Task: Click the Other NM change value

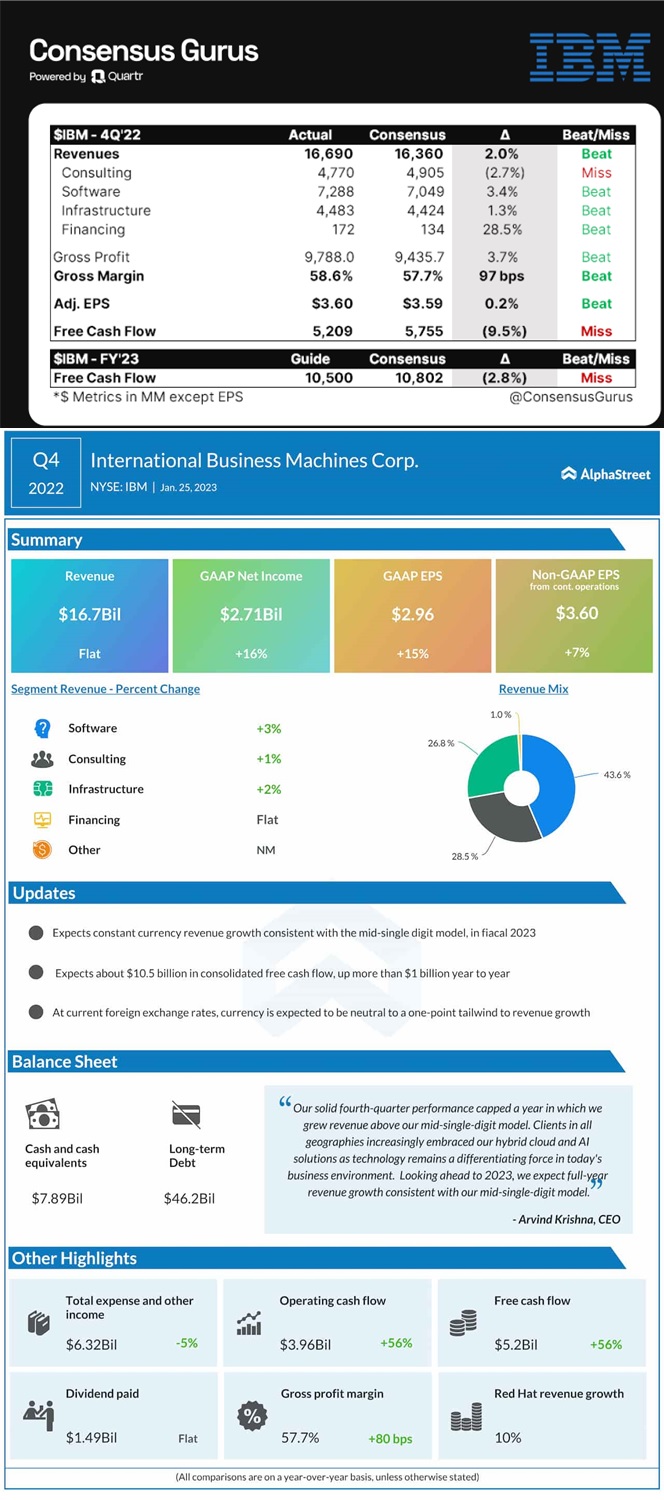Action: click(266, 850)
